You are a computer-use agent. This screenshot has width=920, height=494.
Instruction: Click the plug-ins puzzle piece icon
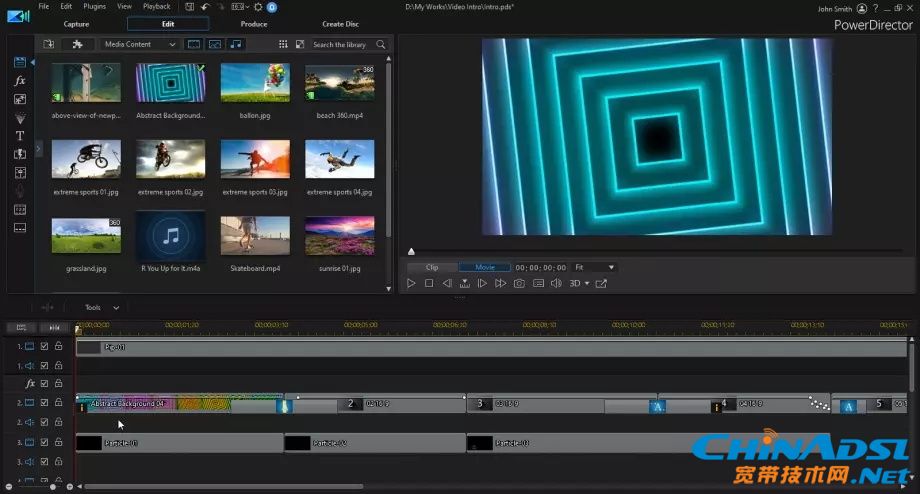point(78,45)
